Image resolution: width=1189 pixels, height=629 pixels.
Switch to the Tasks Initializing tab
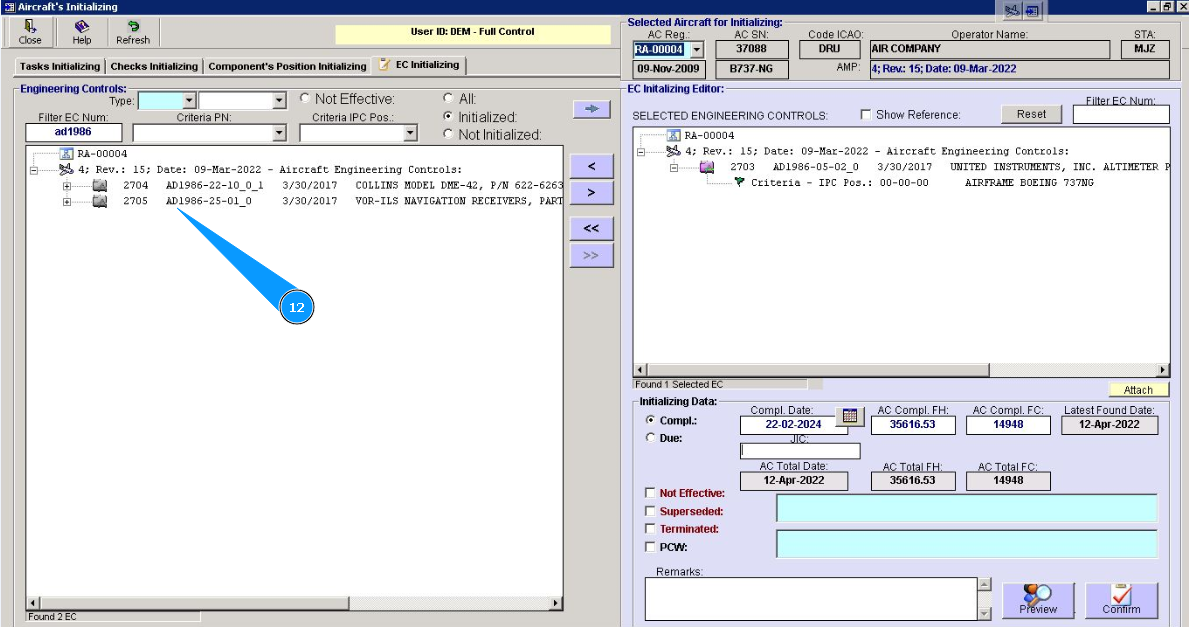pyautogui.click(x=60, y=67)
